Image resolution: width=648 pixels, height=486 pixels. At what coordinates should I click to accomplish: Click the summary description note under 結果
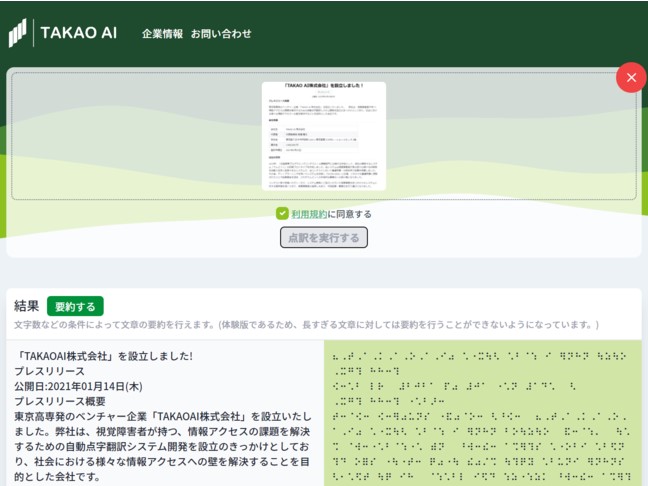coord(306,326)
